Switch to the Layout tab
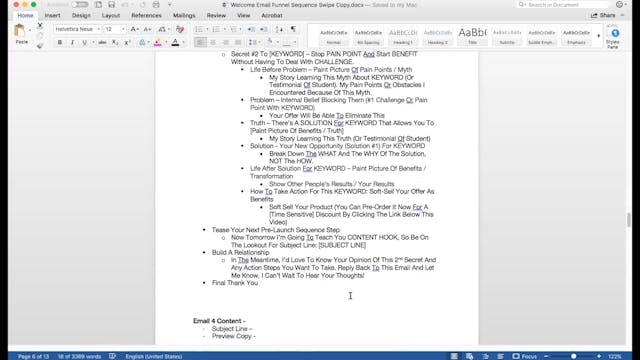 click(111, 16)
